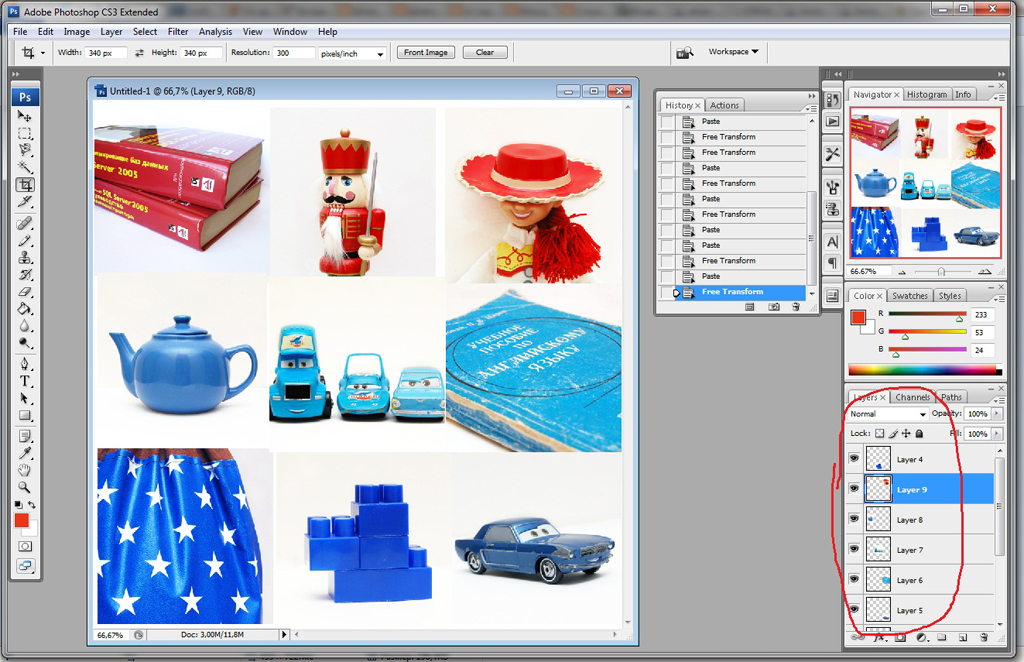Select the Dodge tool
The width and height of the screenshot is (1024, 662).
tap(24, 343)
